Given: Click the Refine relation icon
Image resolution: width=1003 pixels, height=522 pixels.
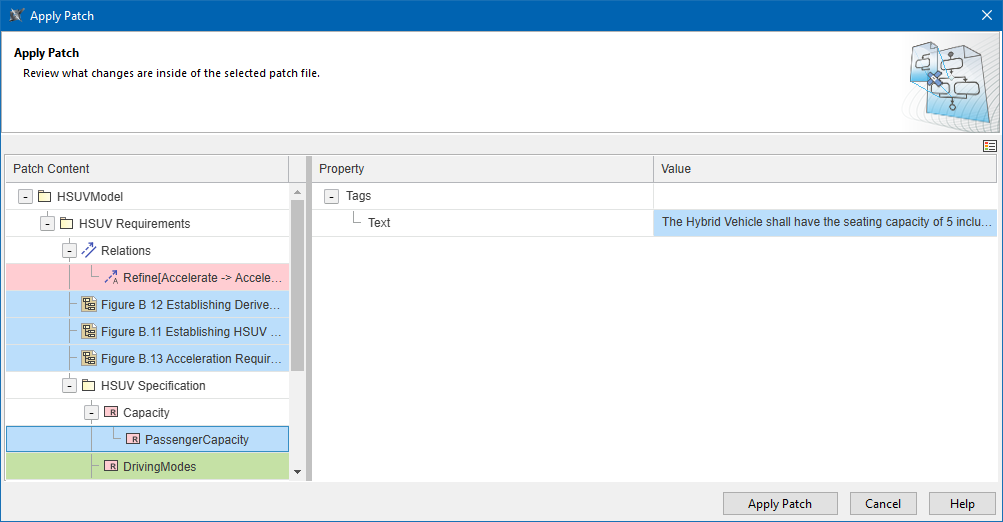Looking at the screenshot, I should coord(110,278).
